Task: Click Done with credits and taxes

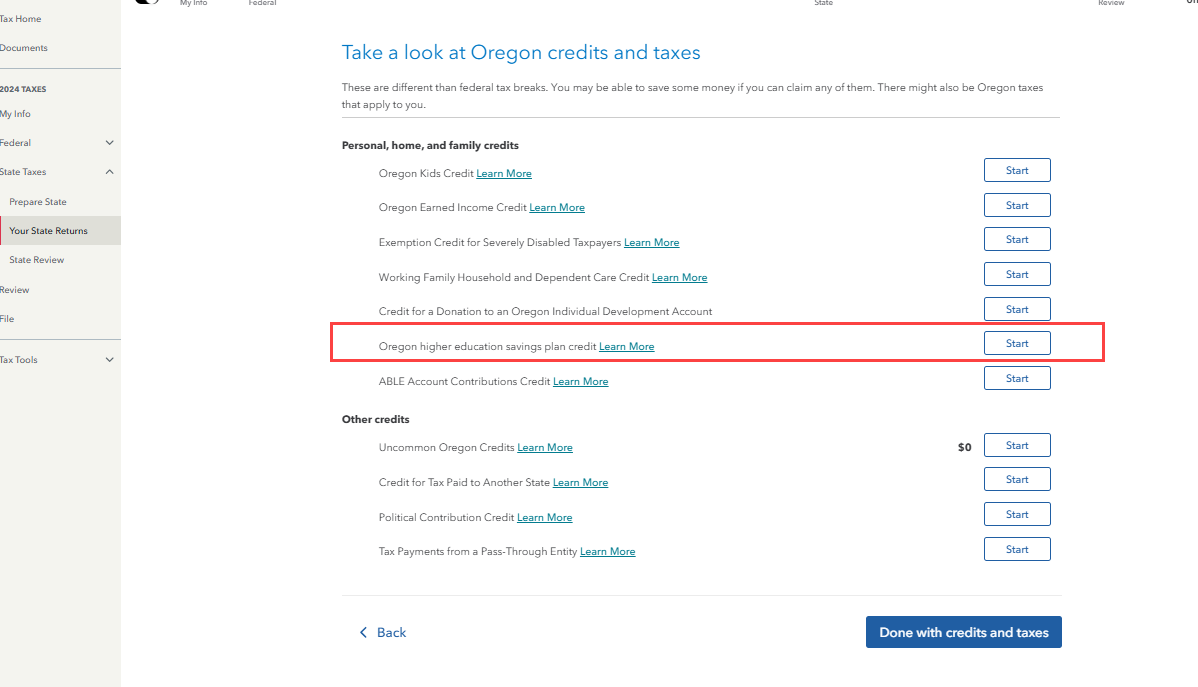Action: 963,632
